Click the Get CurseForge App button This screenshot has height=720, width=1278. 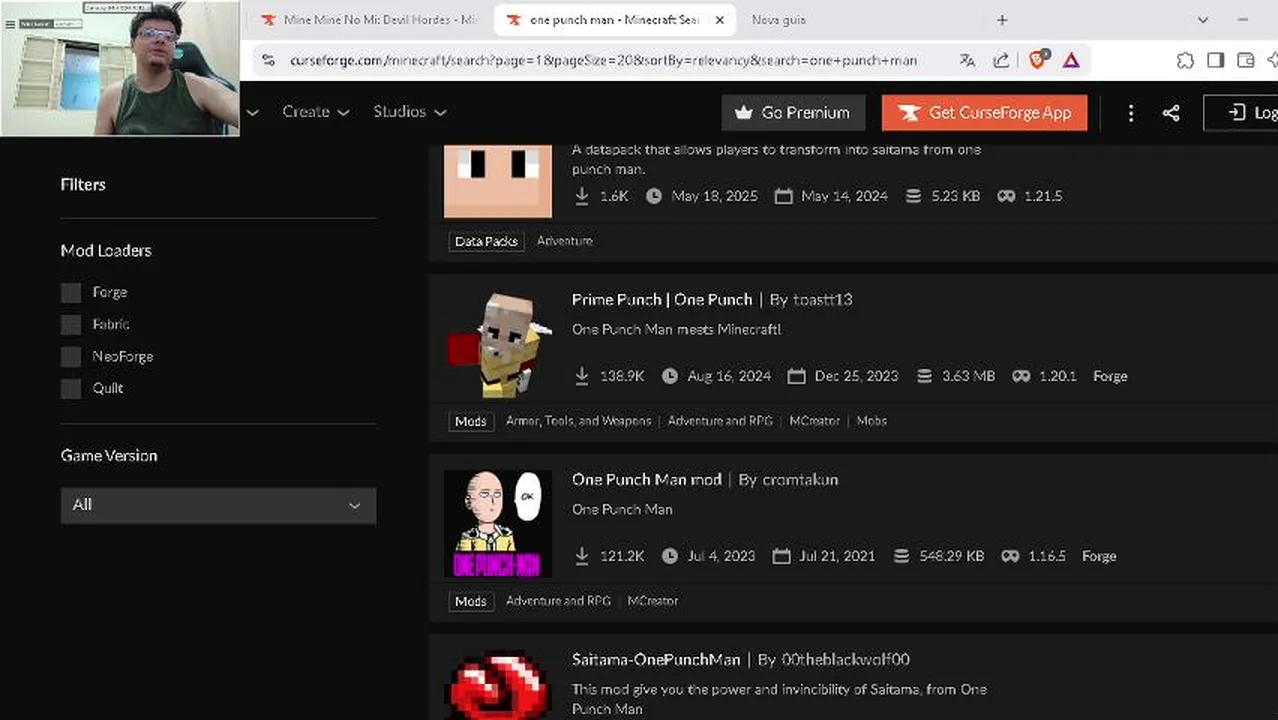984,113
